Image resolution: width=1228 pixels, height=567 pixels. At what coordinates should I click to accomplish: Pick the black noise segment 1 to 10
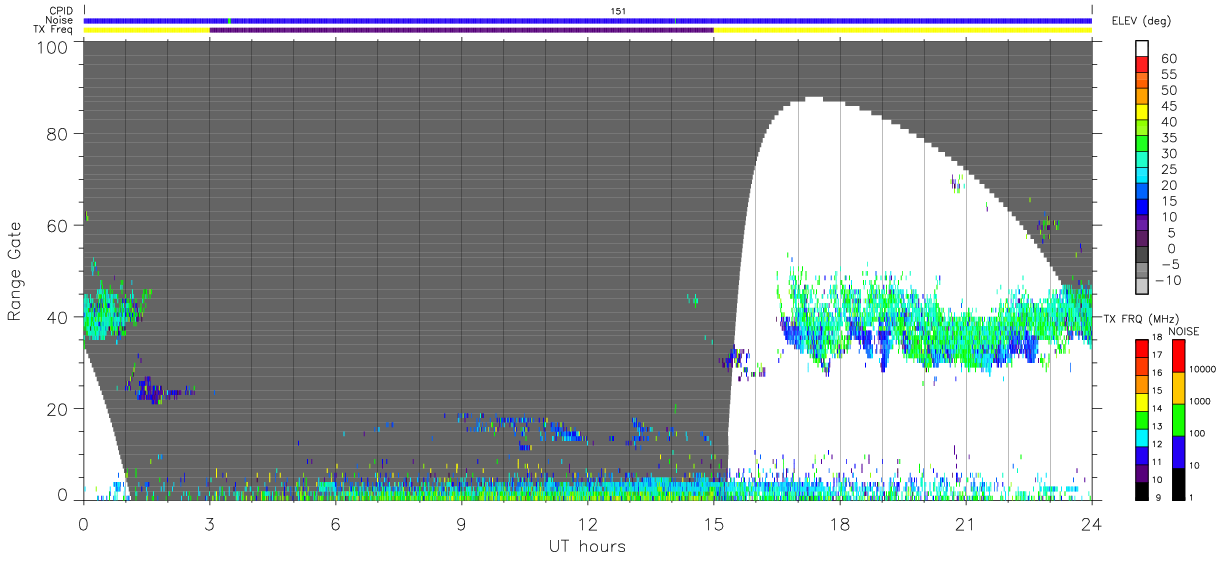point(1178,484)
